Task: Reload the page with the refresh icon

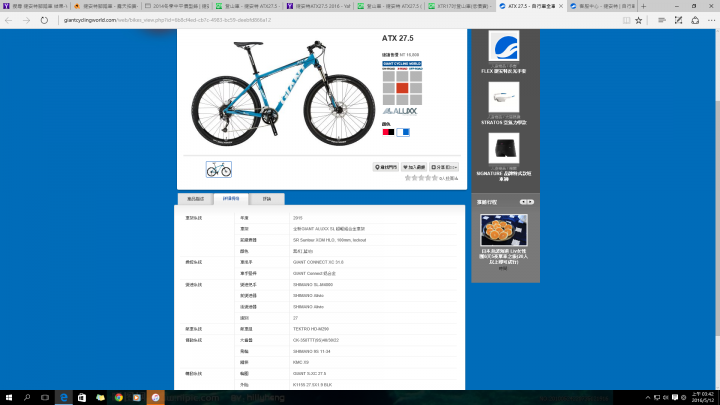Action: (x=44, y=20)
